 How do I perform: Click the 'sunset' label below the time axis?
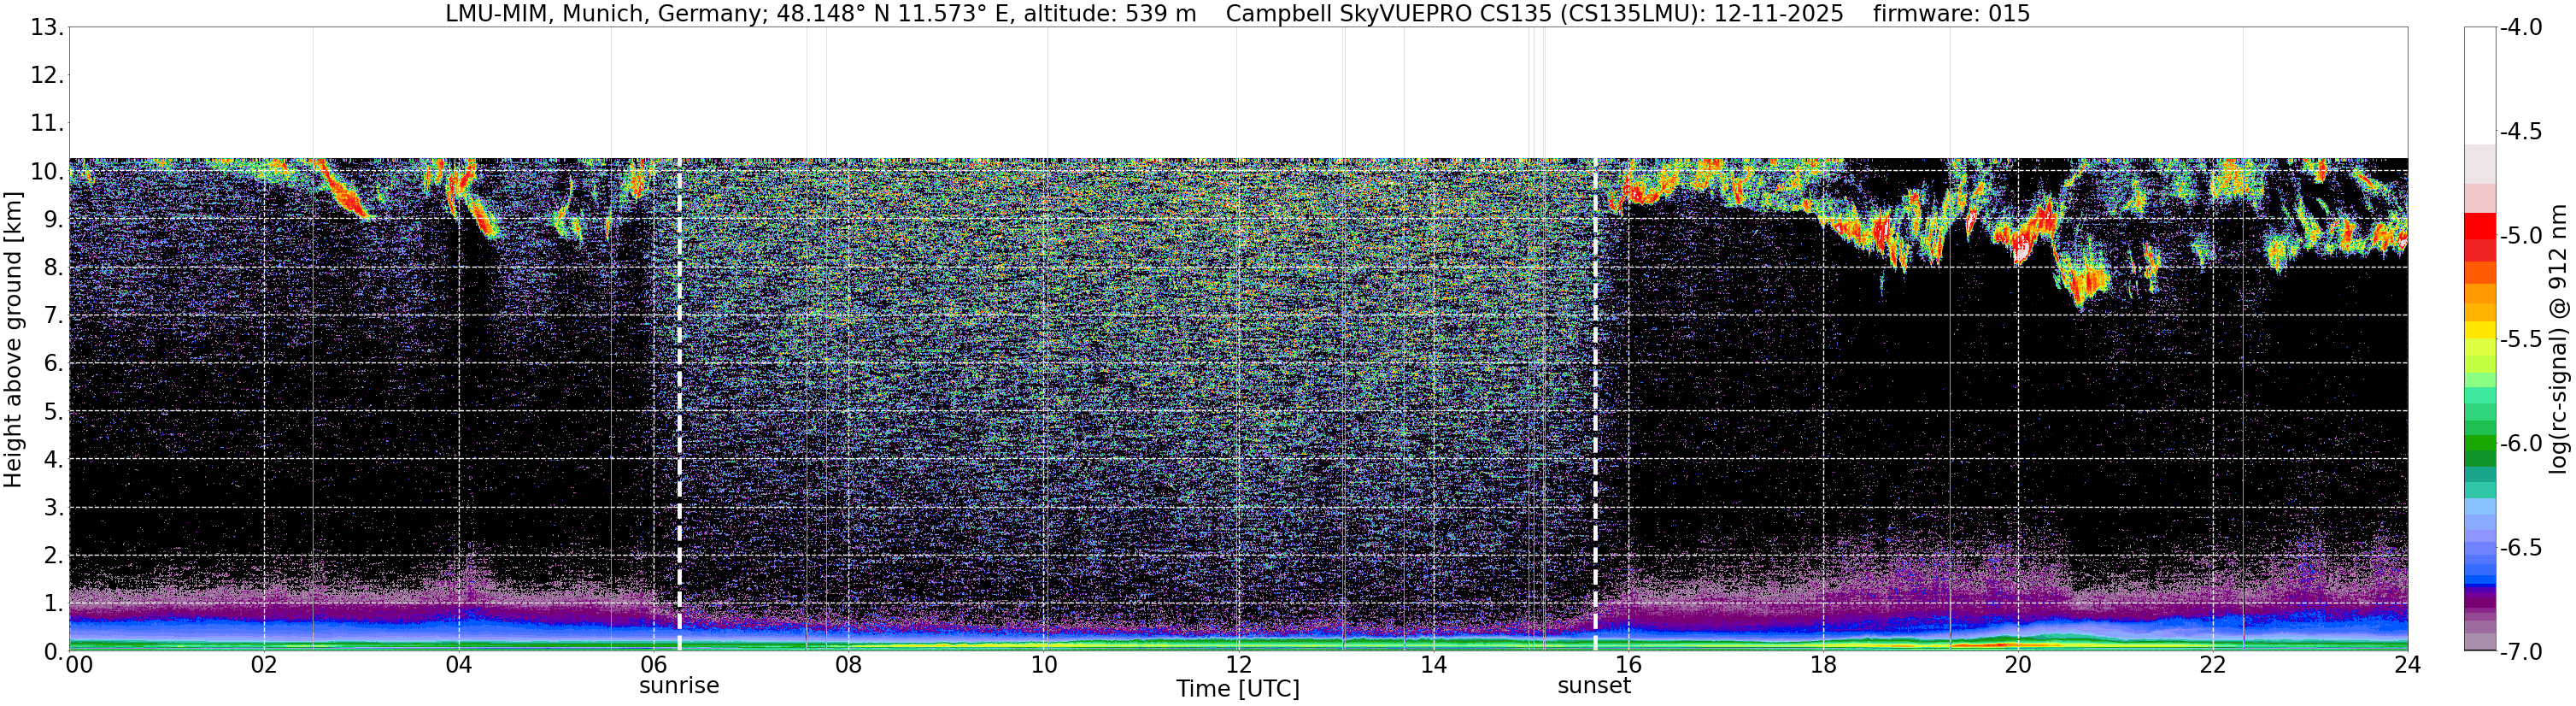1594,686
